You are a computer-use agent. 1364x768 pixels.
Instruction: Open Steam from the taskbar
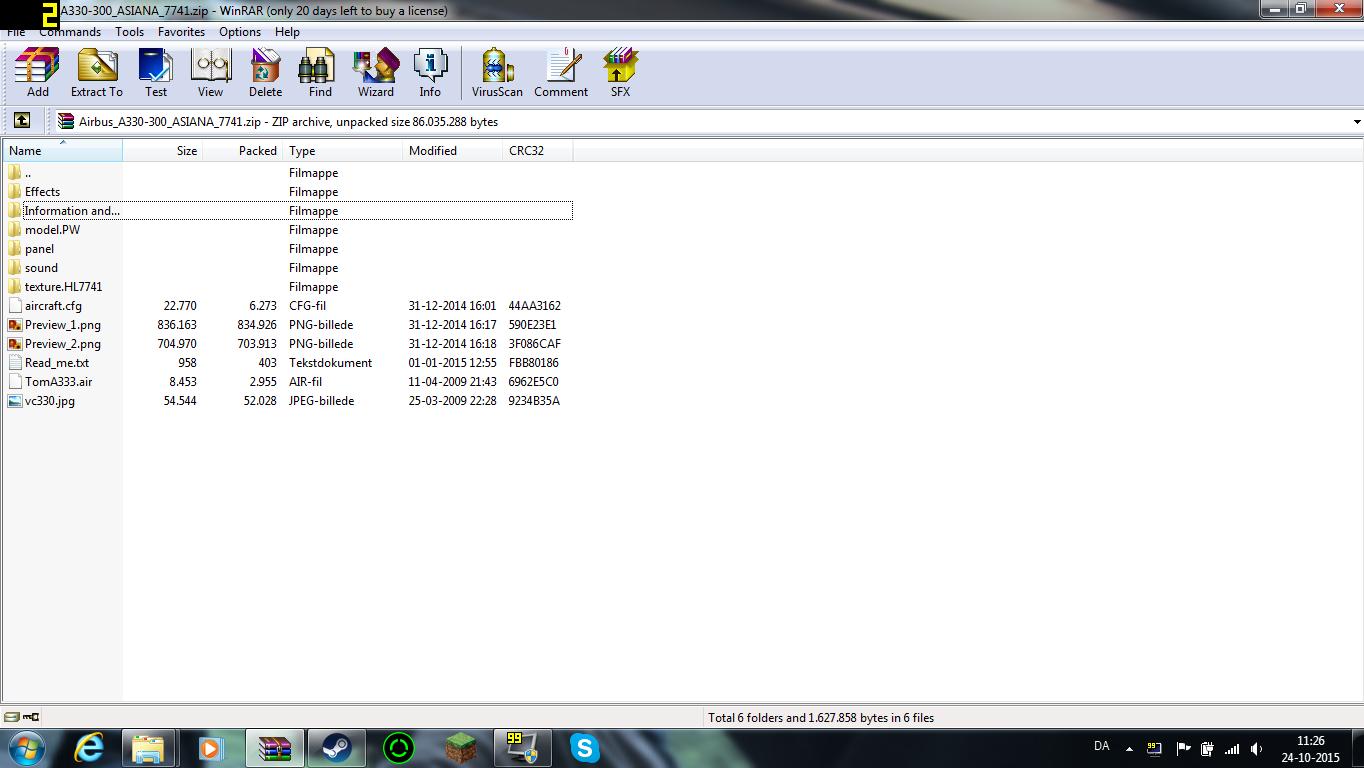(336, 747)
